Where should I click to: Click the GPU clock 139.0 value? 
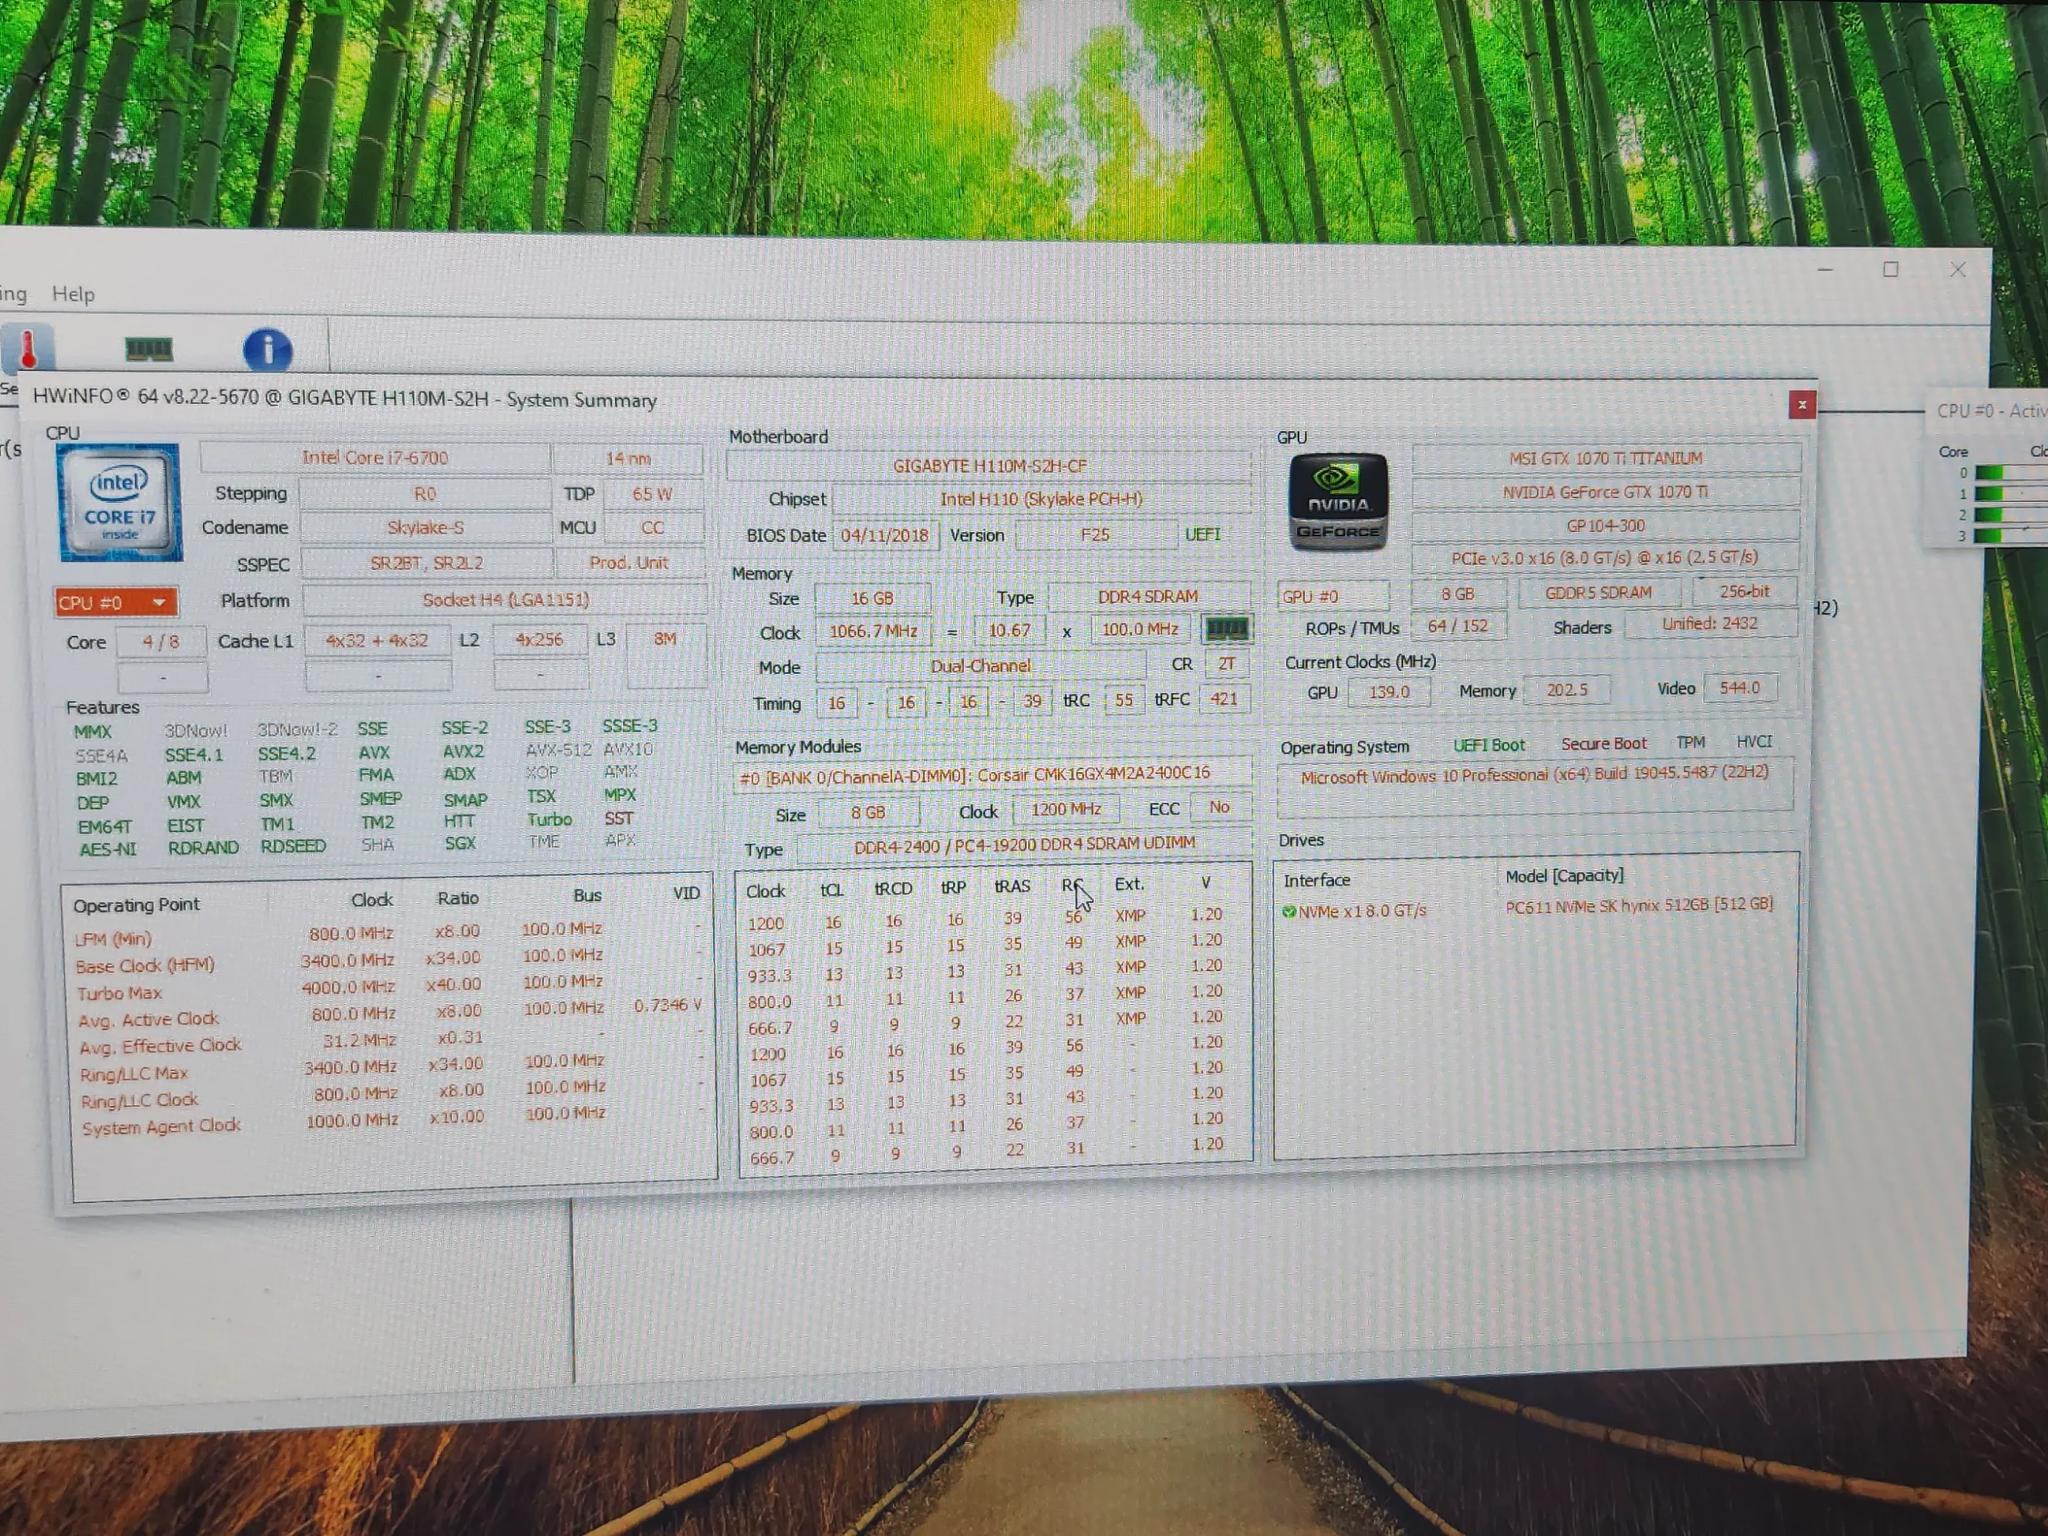tap(1389, 692)
